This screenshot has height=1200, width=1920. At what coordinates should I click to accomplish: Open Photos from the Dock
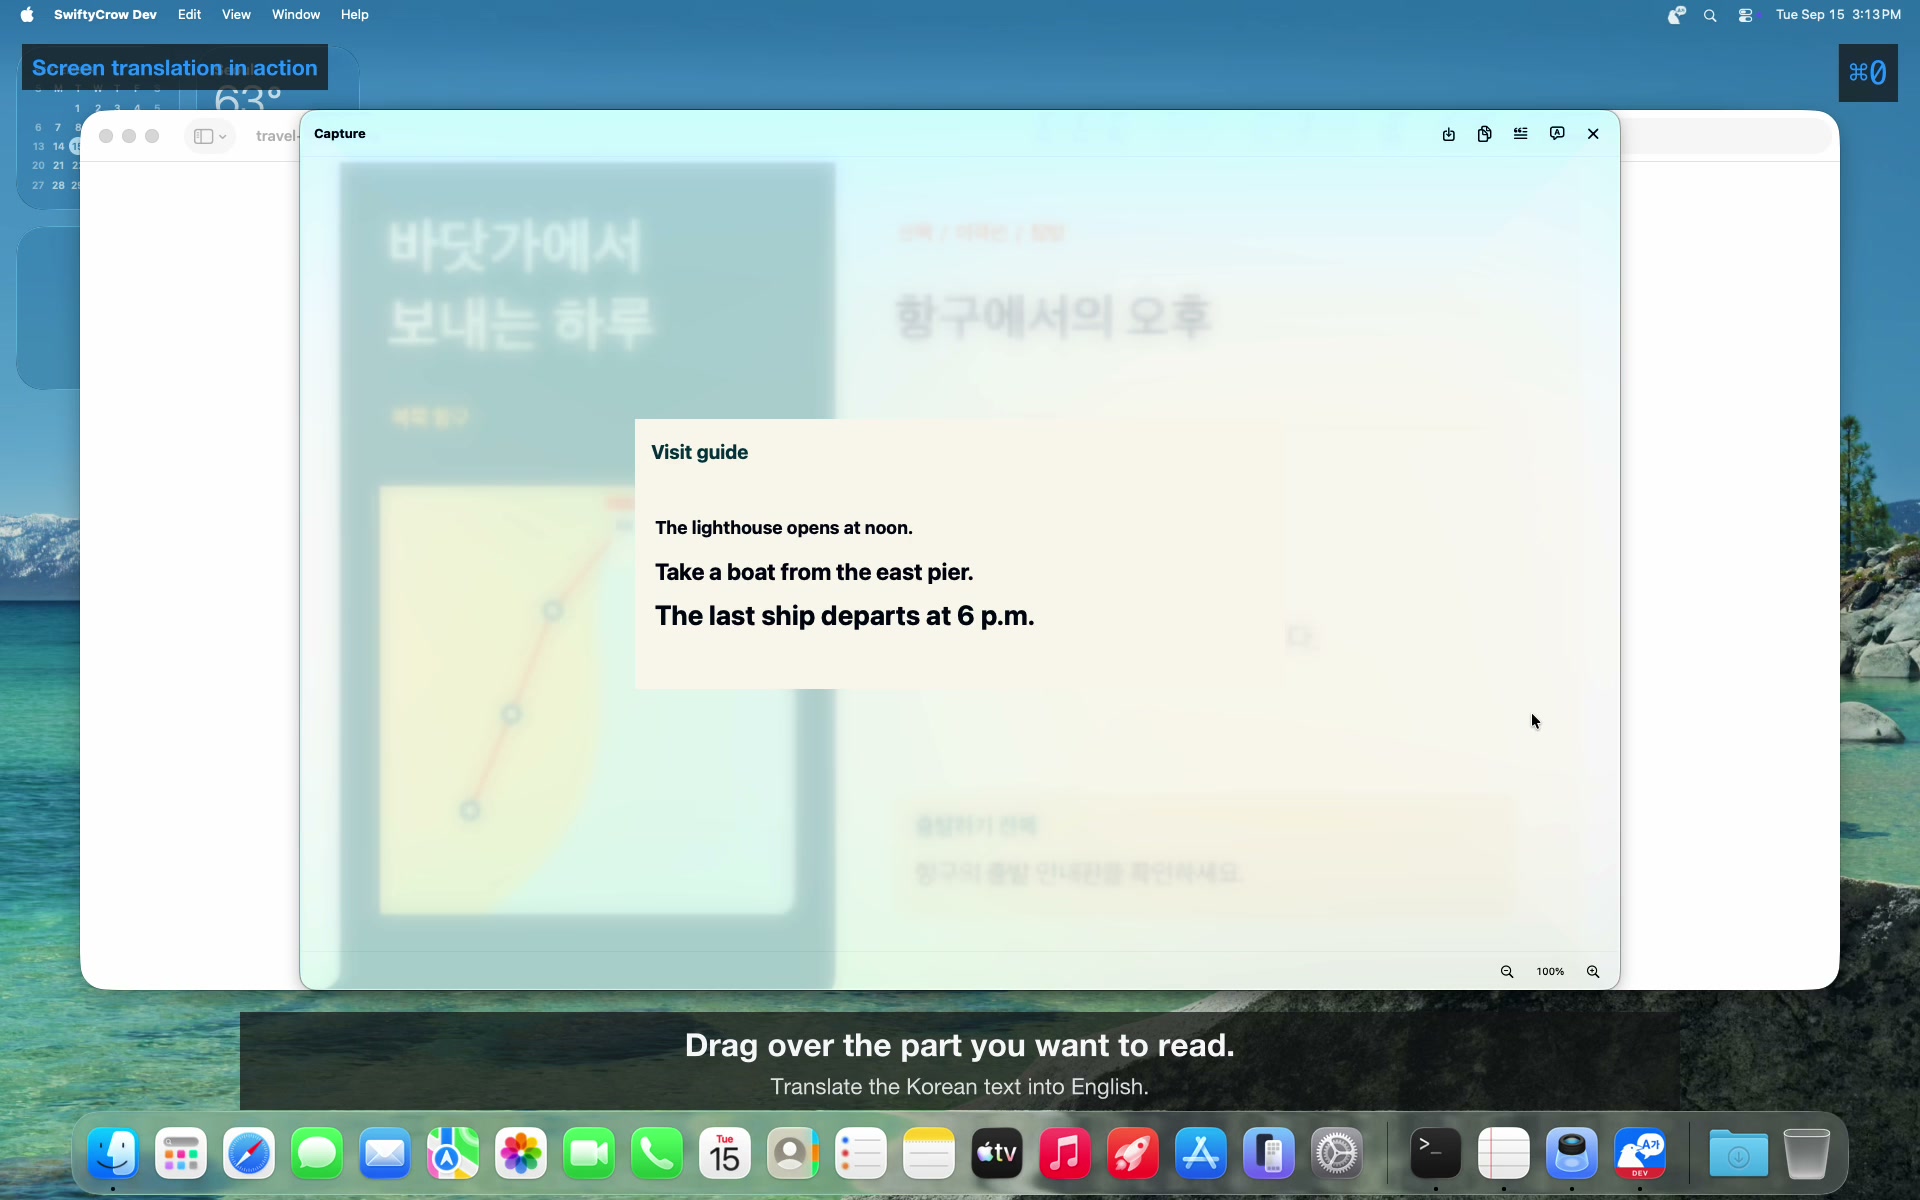521,1154
